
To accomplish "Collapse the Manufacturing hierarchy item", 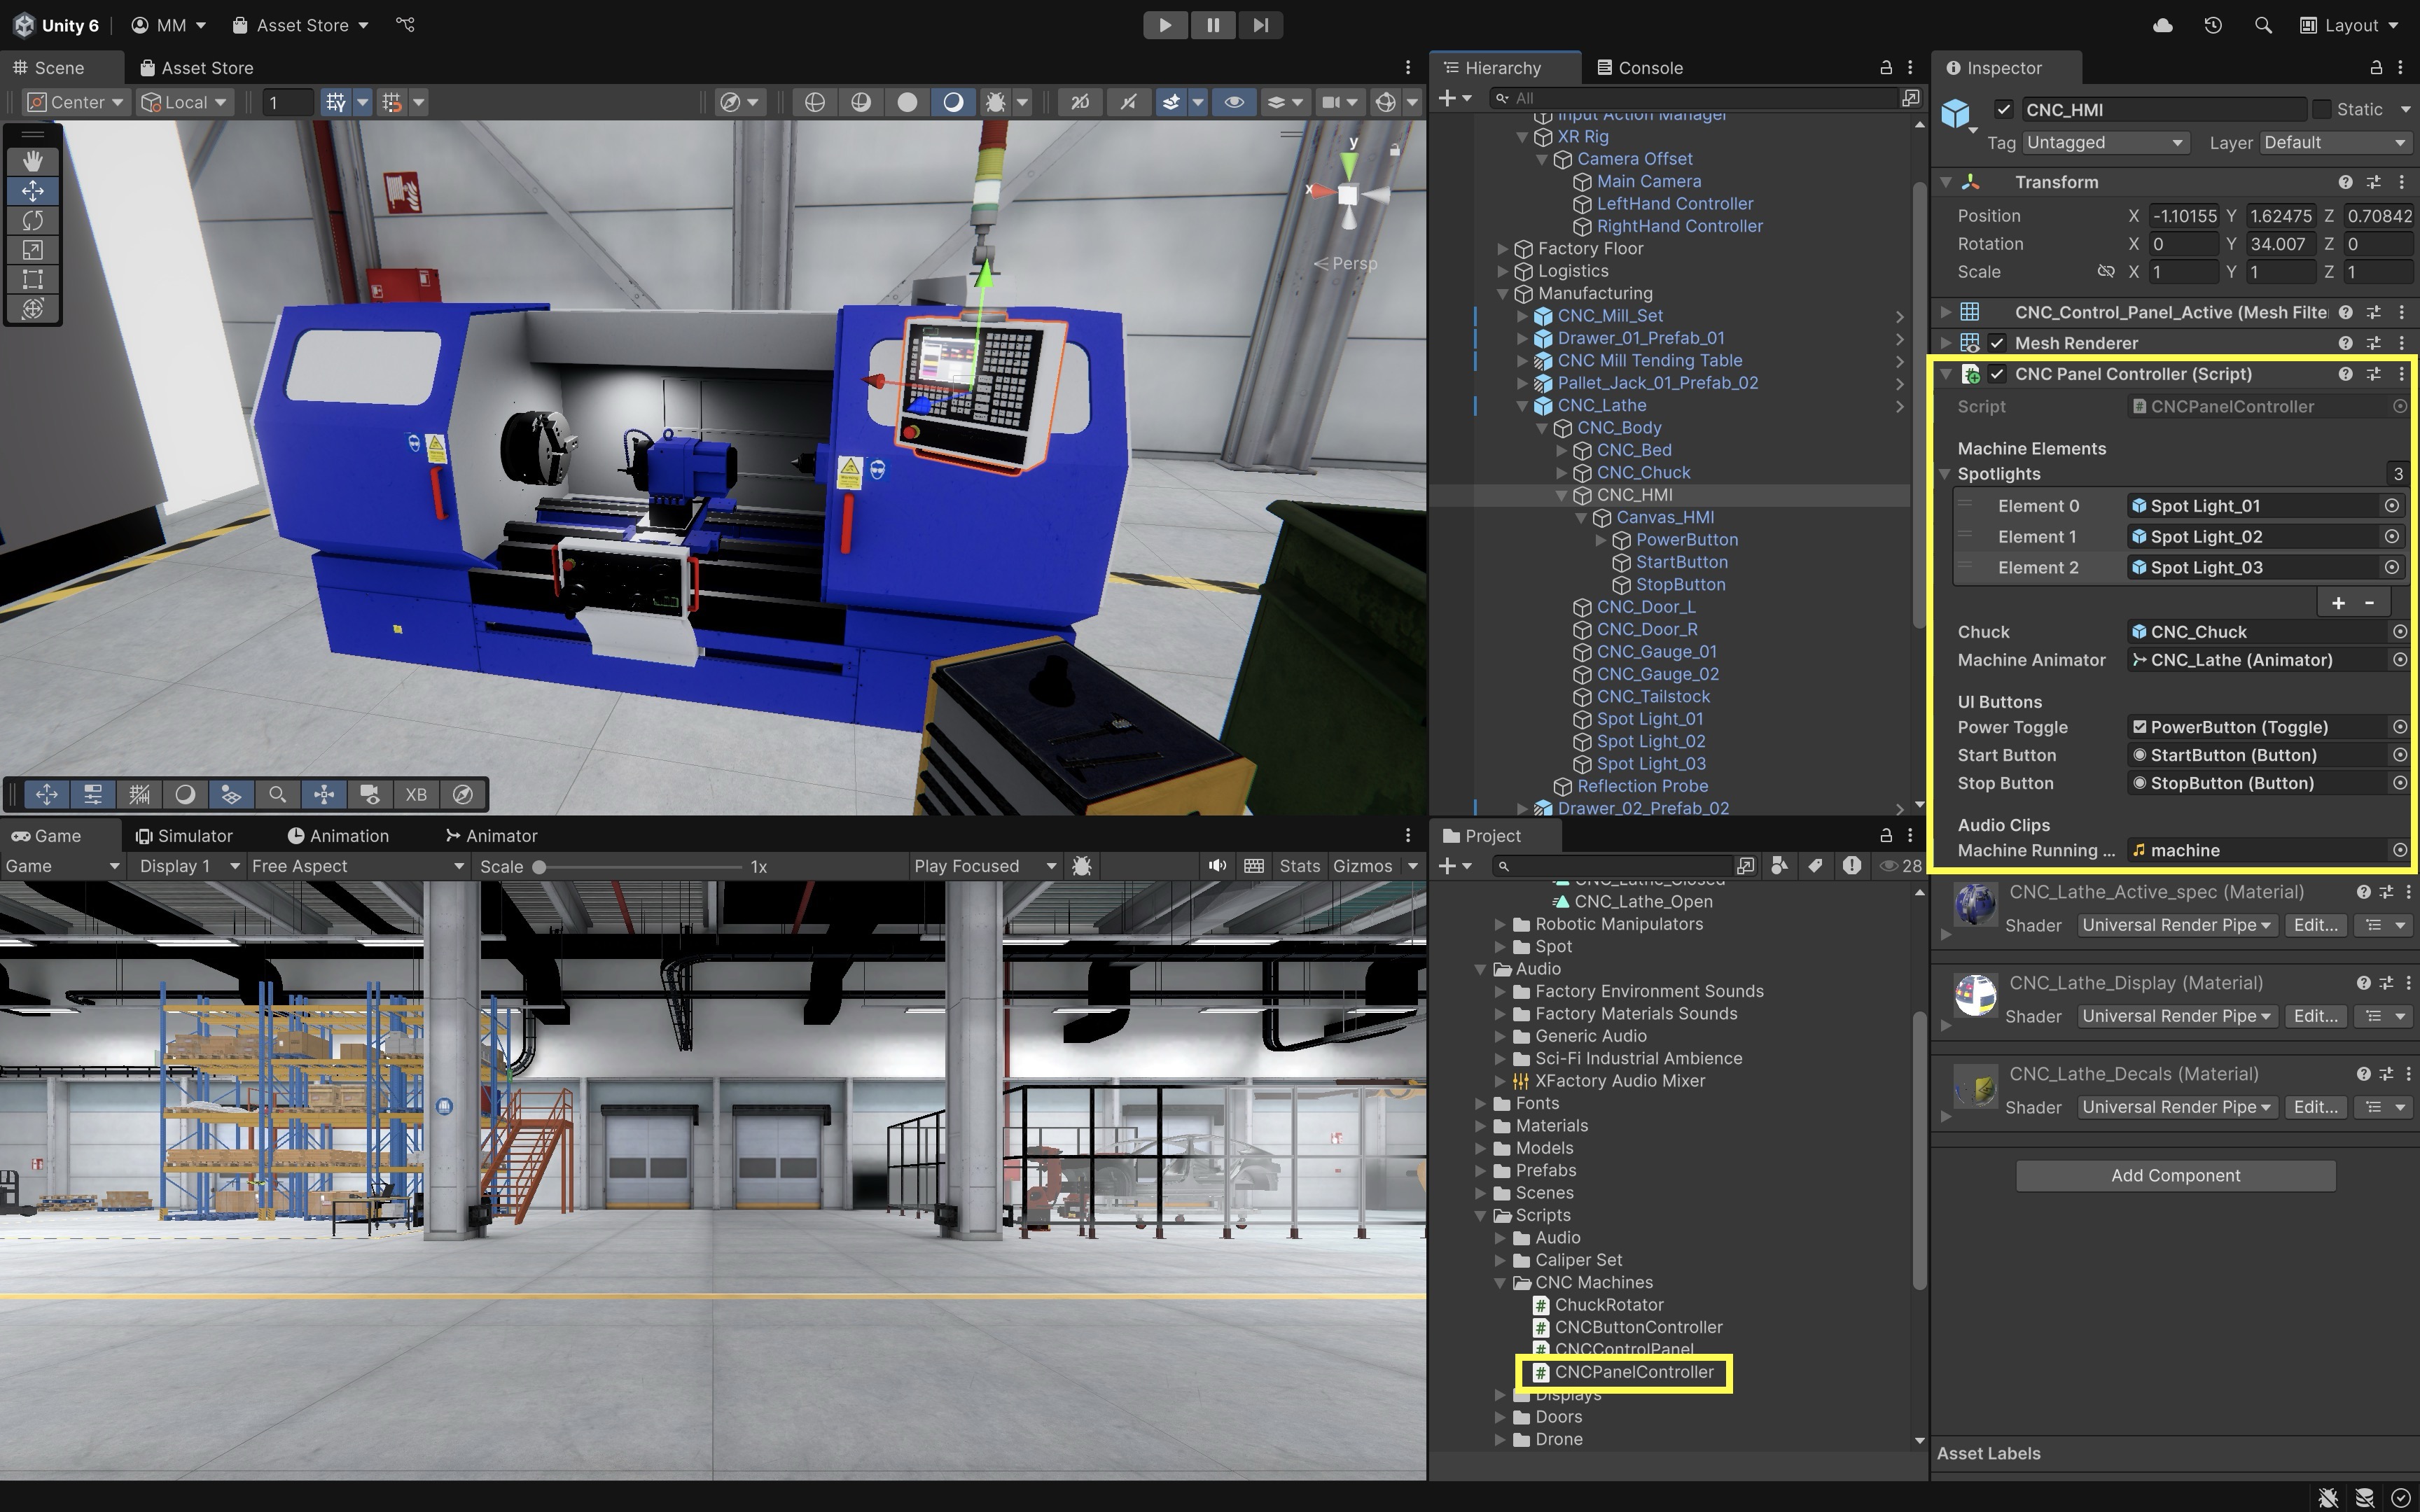I will [x=1502, y=294].
